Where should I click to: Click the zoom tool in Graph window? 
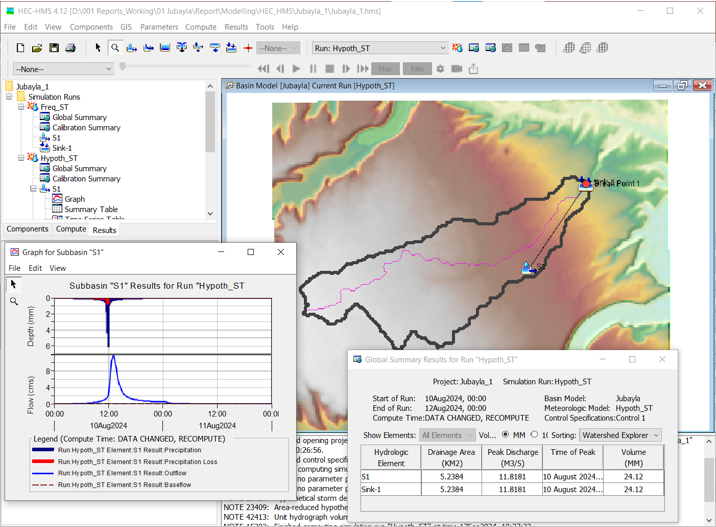coord(14,301)
